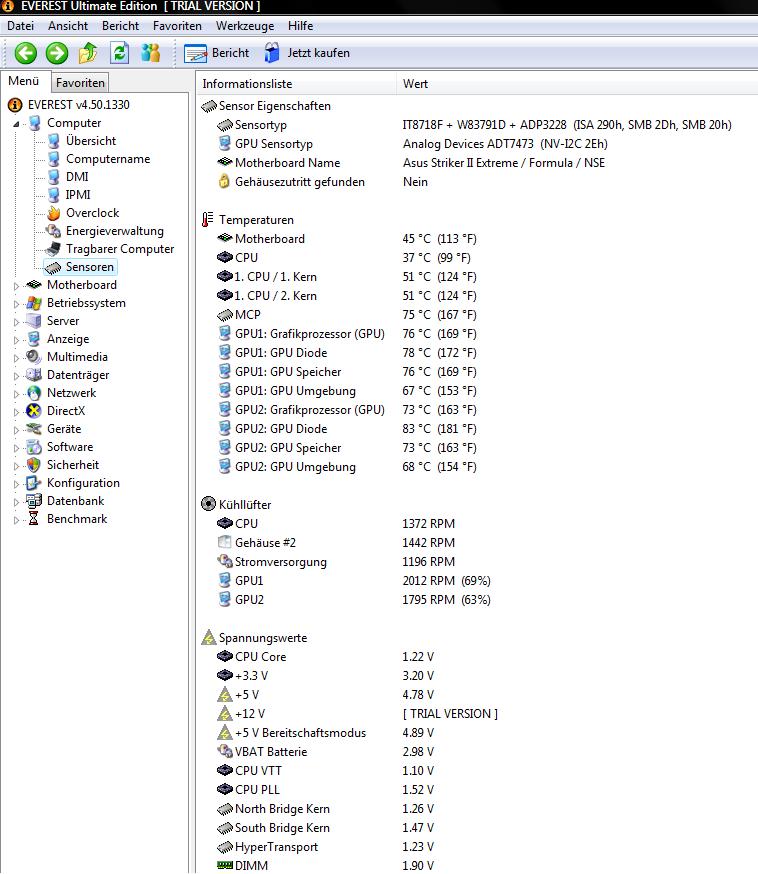Click the green Back arrow icon
The height and width of the screenshot is (874, 758).
click(26, 54)
